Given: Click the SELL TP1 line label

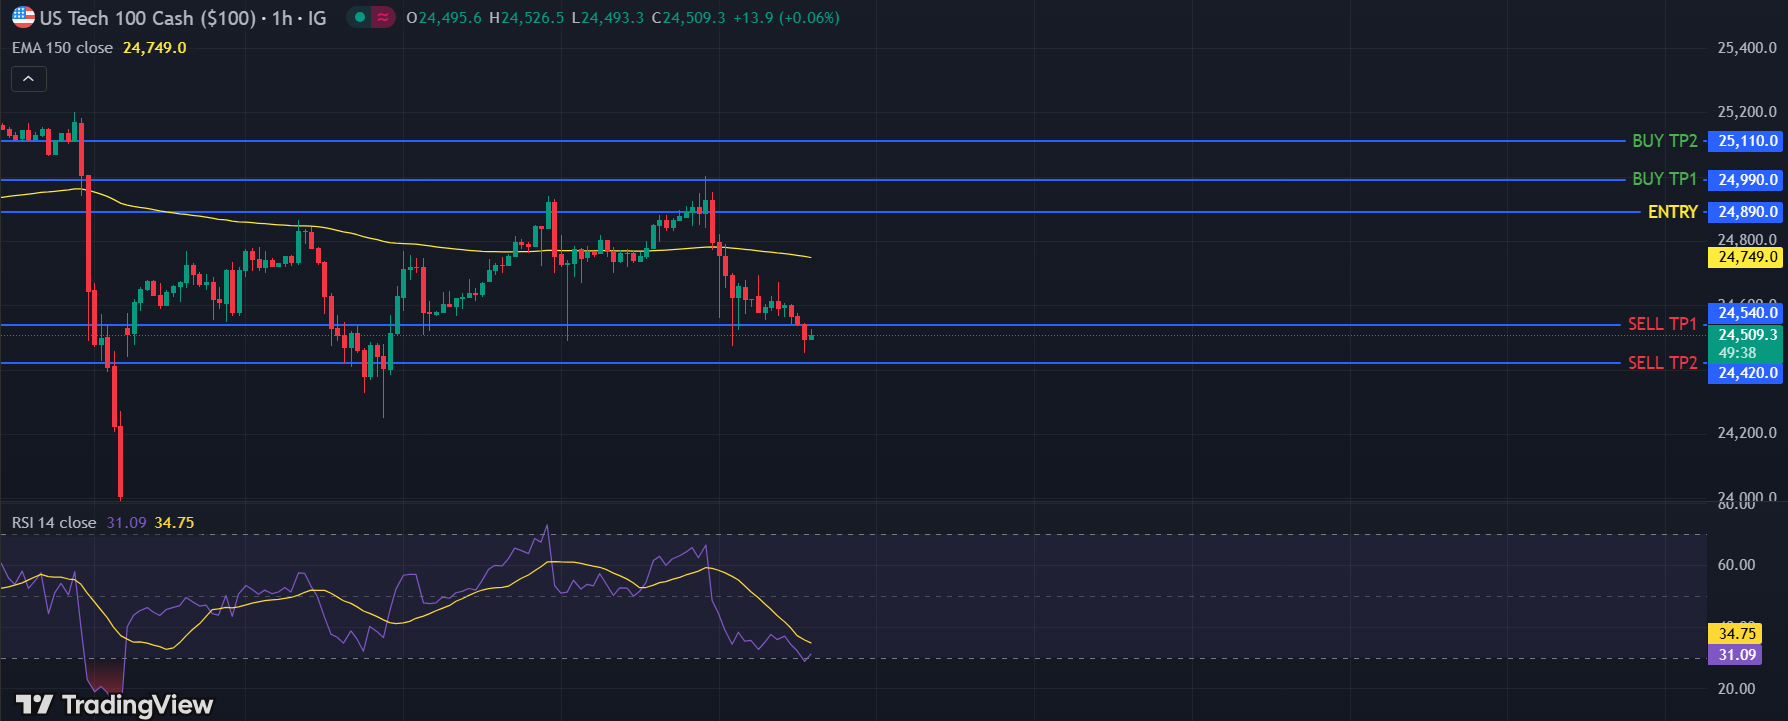Looking at the screenshot, I should [x=1662, y=324].
